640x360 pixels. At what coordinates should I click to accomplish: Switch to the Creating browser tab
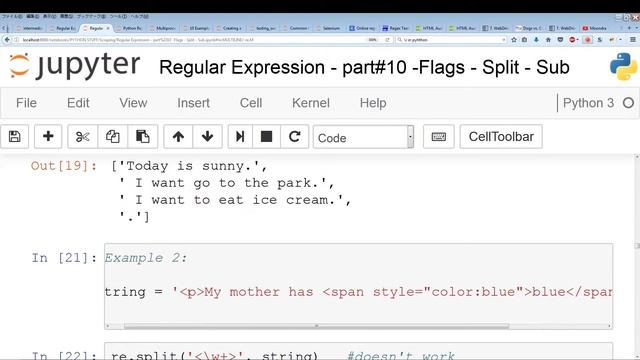[230, 28]
